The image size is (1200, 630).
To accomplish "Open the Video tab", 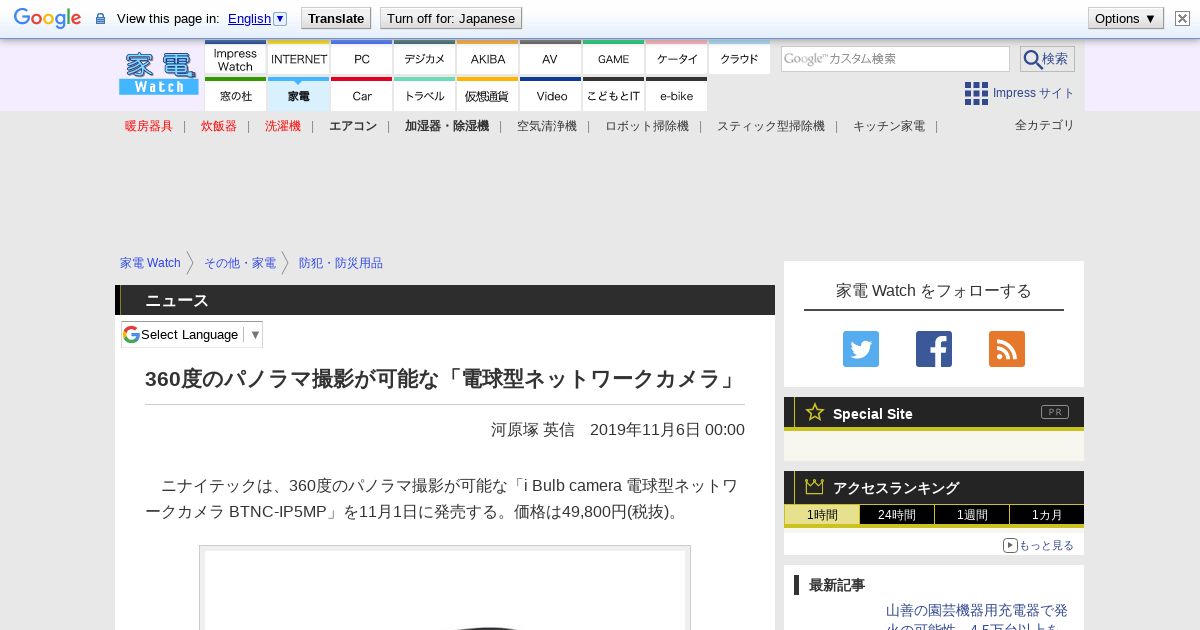I will [550, 95].
